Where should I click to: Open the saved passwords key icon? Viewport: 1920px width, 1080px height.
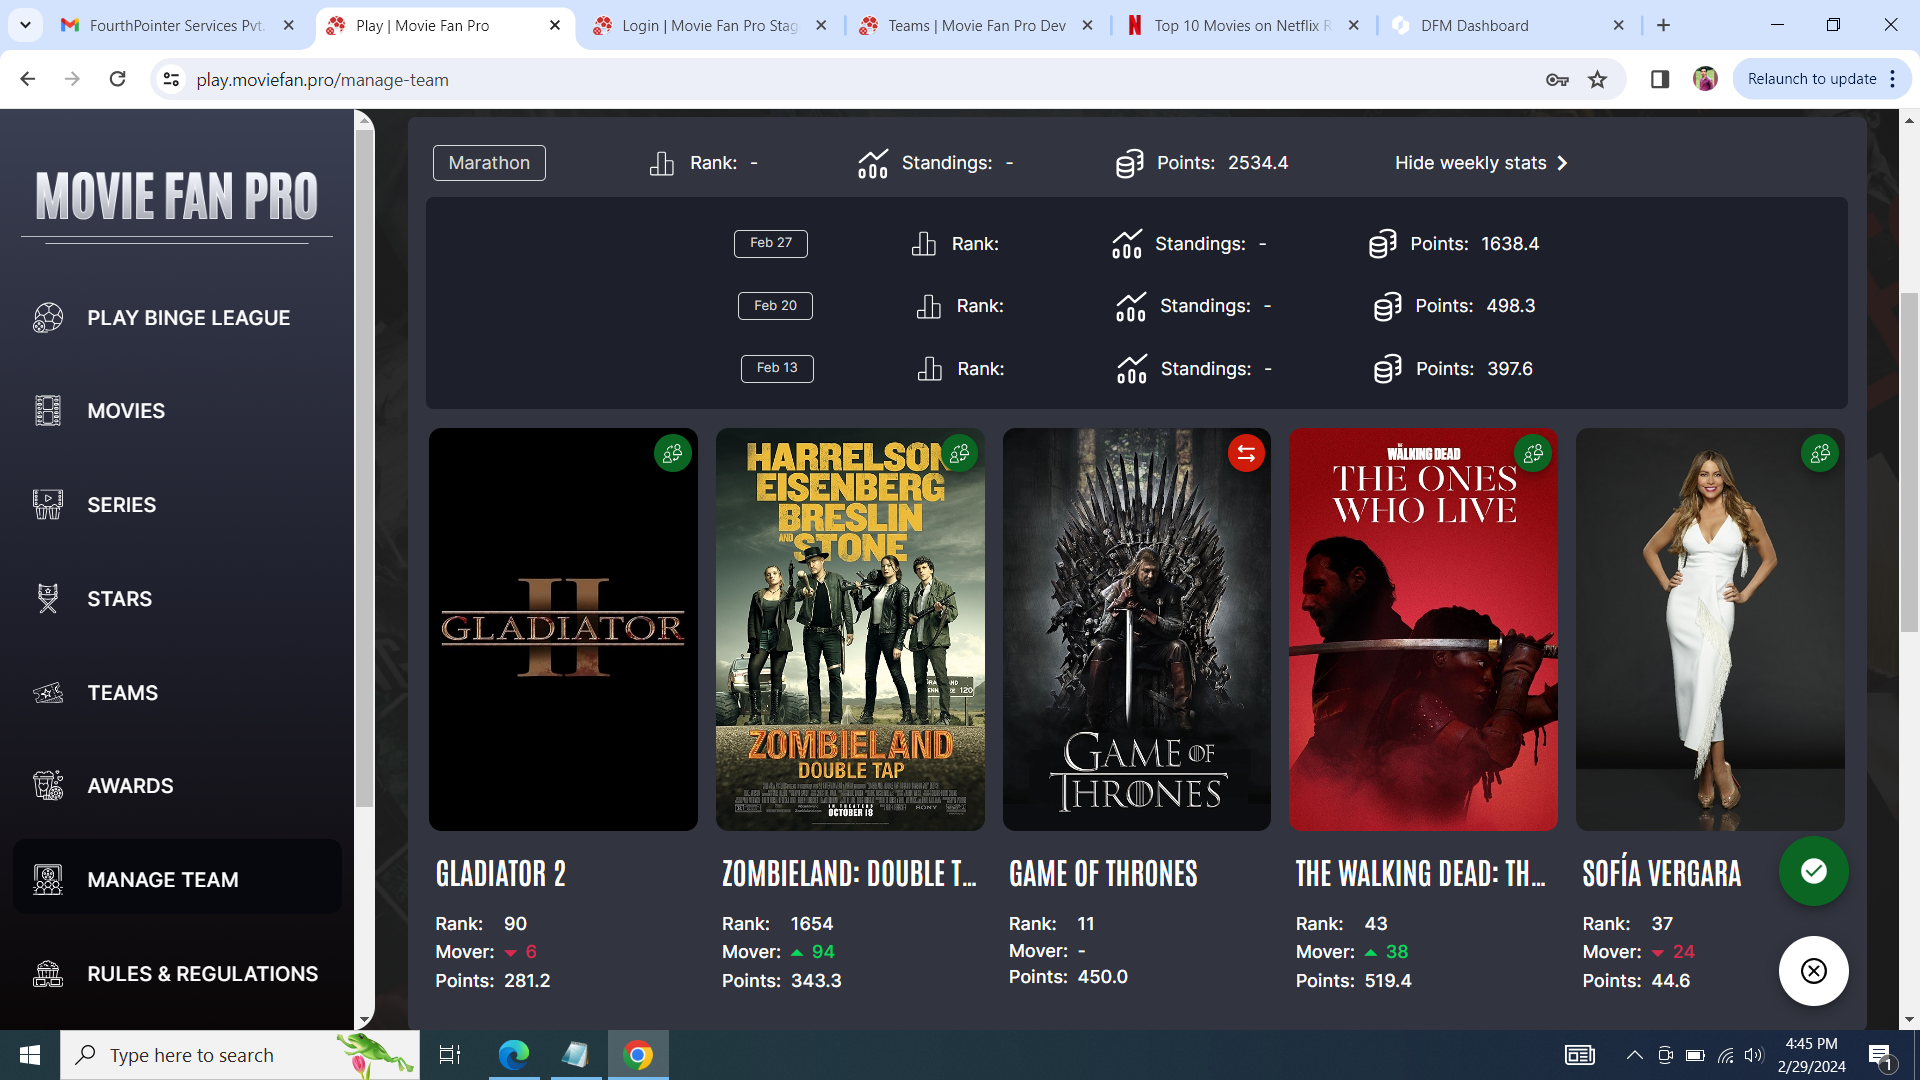(1557, 79)
